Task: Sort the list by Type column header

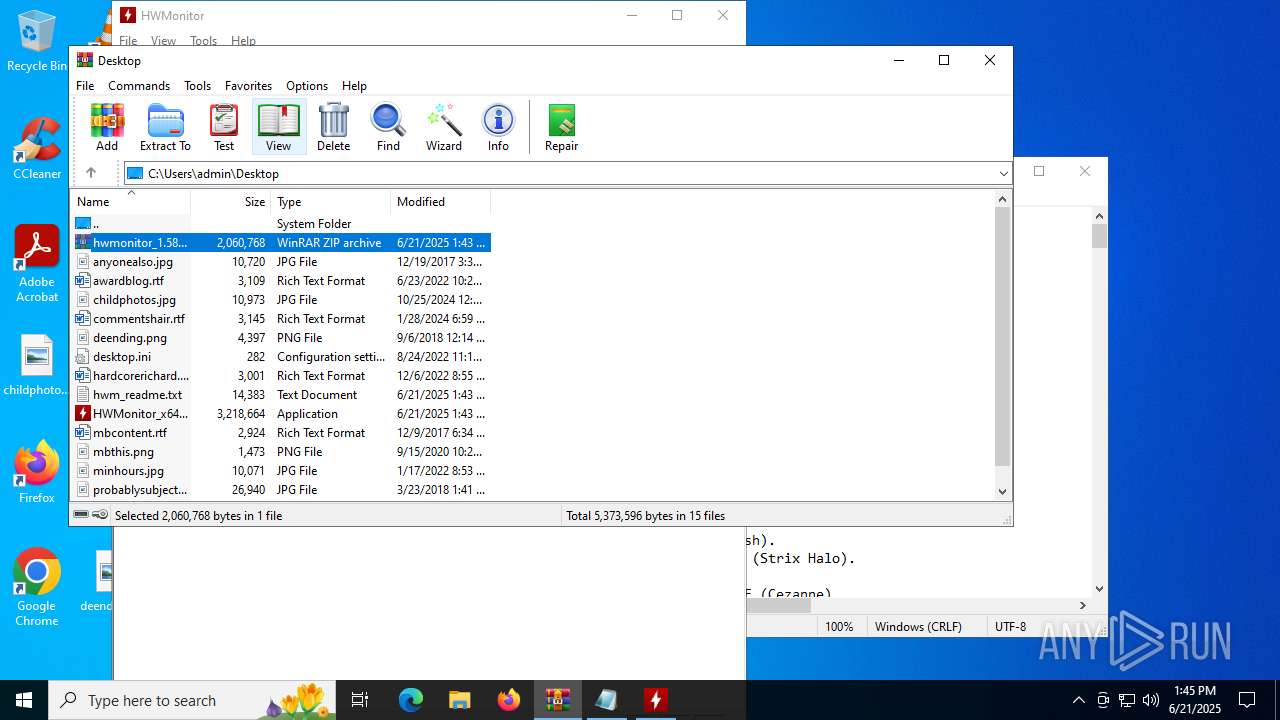Action: (331, 202)
